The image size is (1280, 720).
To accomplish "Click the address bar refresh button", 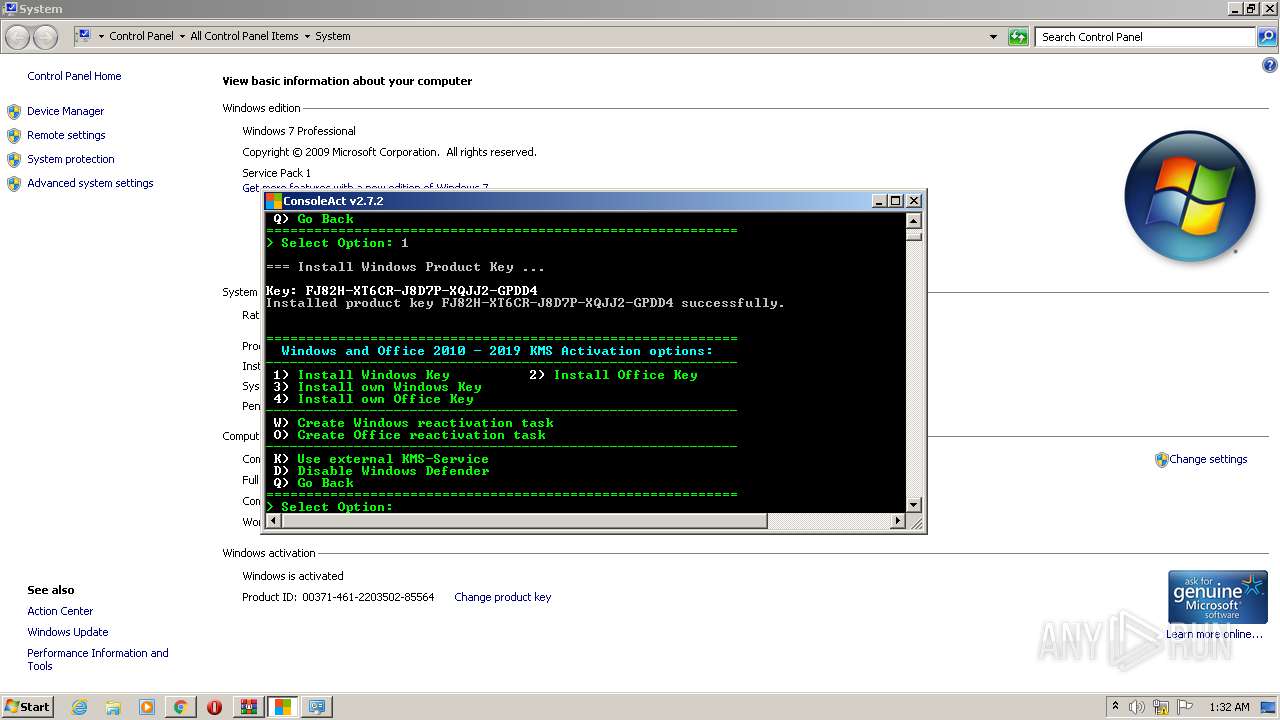I will pos(1018,37).
